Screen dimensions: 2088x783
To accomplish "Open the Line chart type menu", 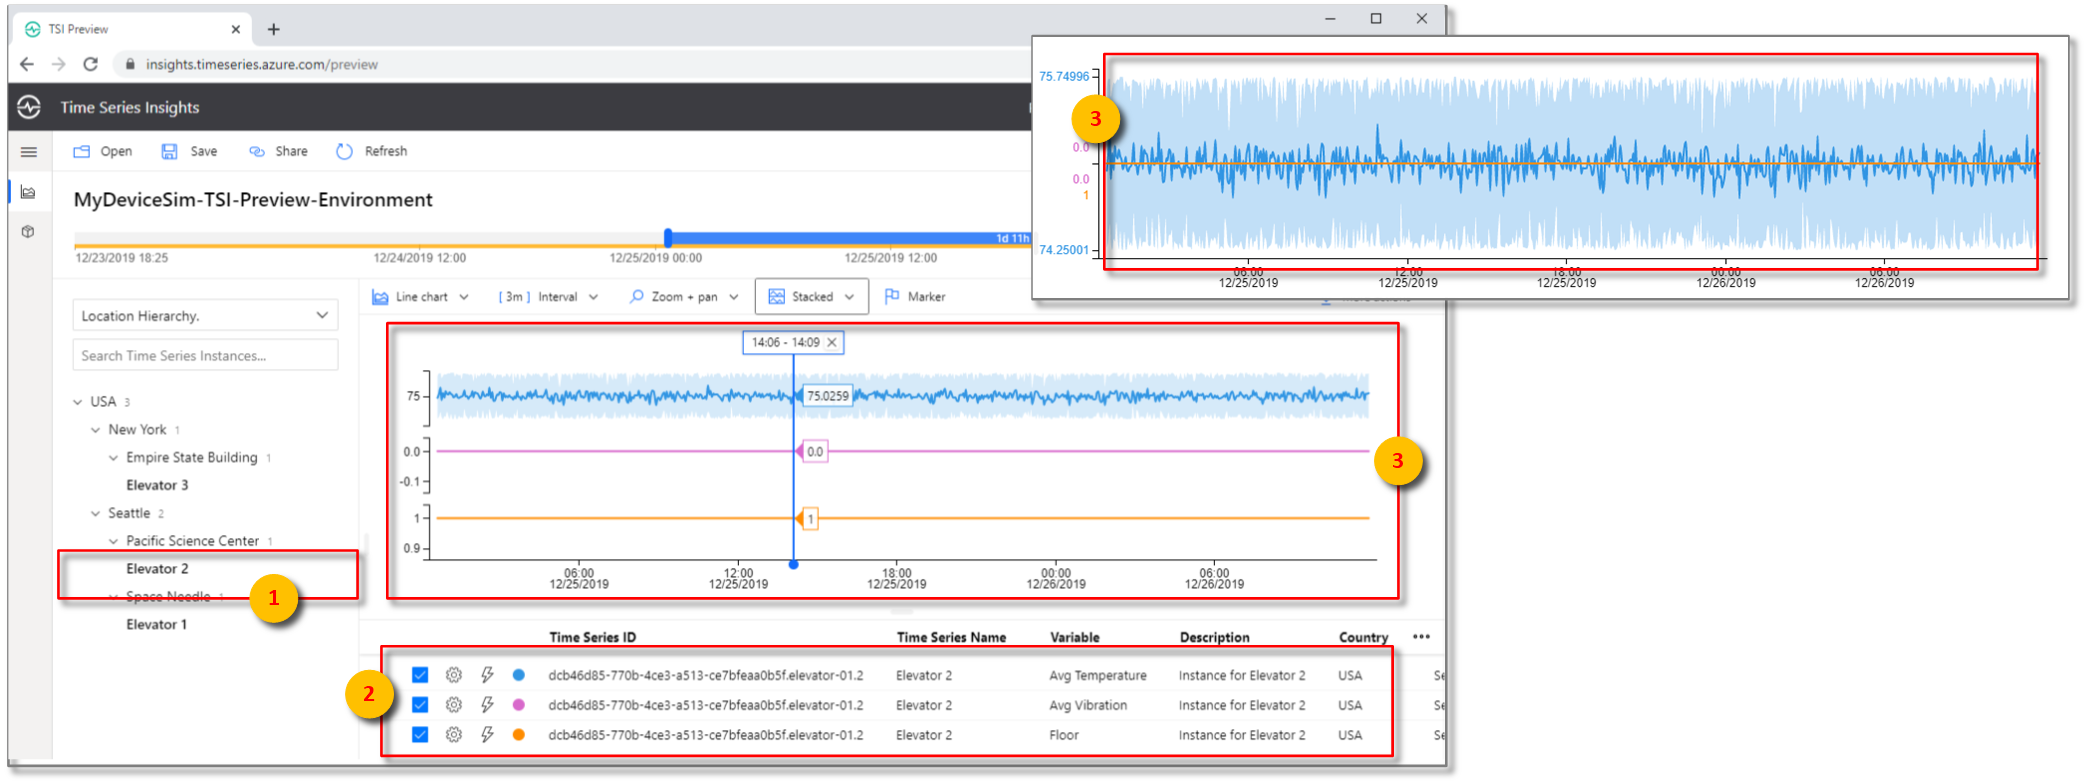I will pyautogui.click(x=420, y=297).
